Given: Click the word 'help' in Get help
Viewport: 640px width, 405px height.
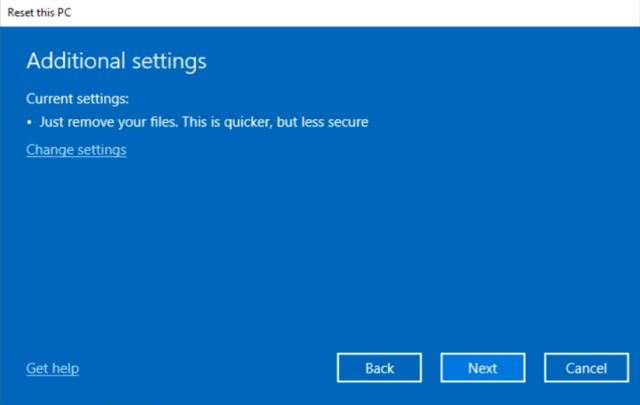Looking at the screenshot, I should pos(65,368).
